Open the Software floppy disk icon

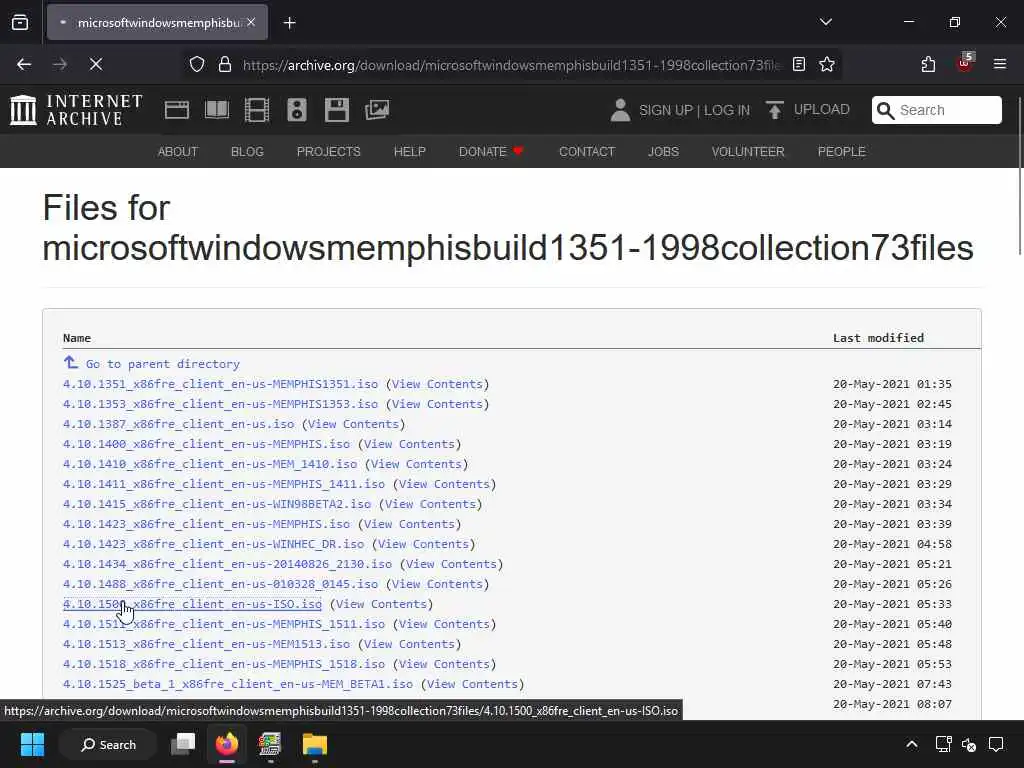(336, 110)
